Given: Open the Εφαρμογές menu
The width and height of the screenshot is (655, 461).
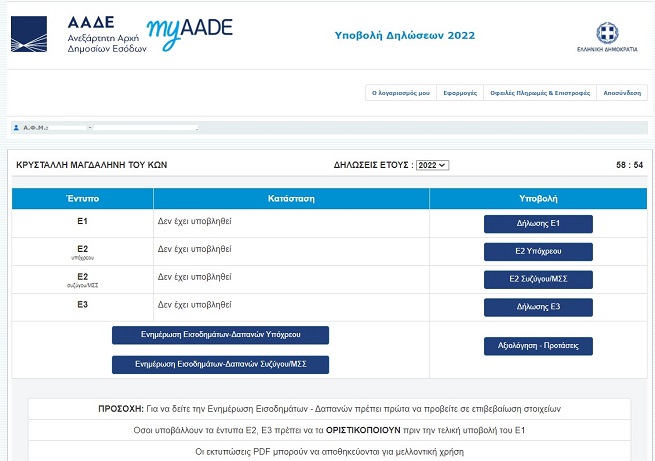Looking at the screenshot, I should point(460,92).
